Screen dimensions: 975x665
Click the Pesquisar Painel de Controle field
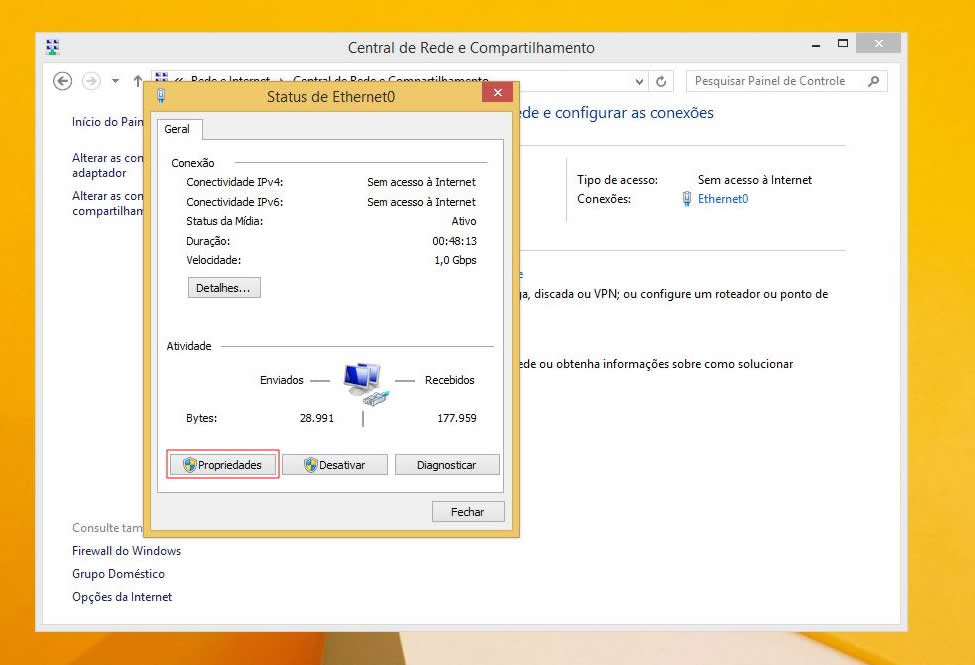(x=775, y=81)
